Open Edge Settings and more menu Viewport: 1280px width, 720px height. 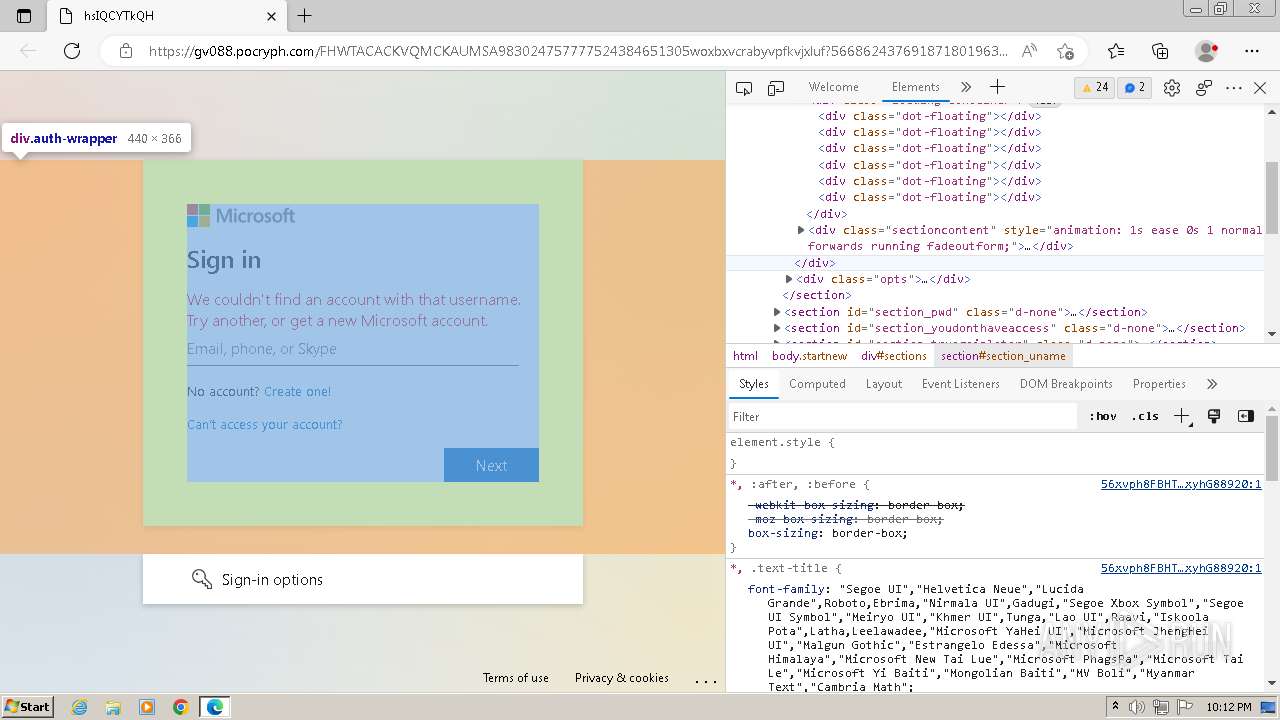point(1252,51)
